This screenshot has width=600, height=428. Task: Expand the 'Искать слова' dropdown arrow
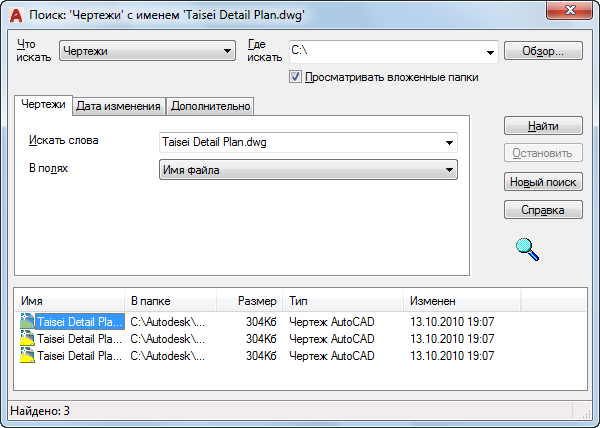pyautogui.click(x=449, y=143)
